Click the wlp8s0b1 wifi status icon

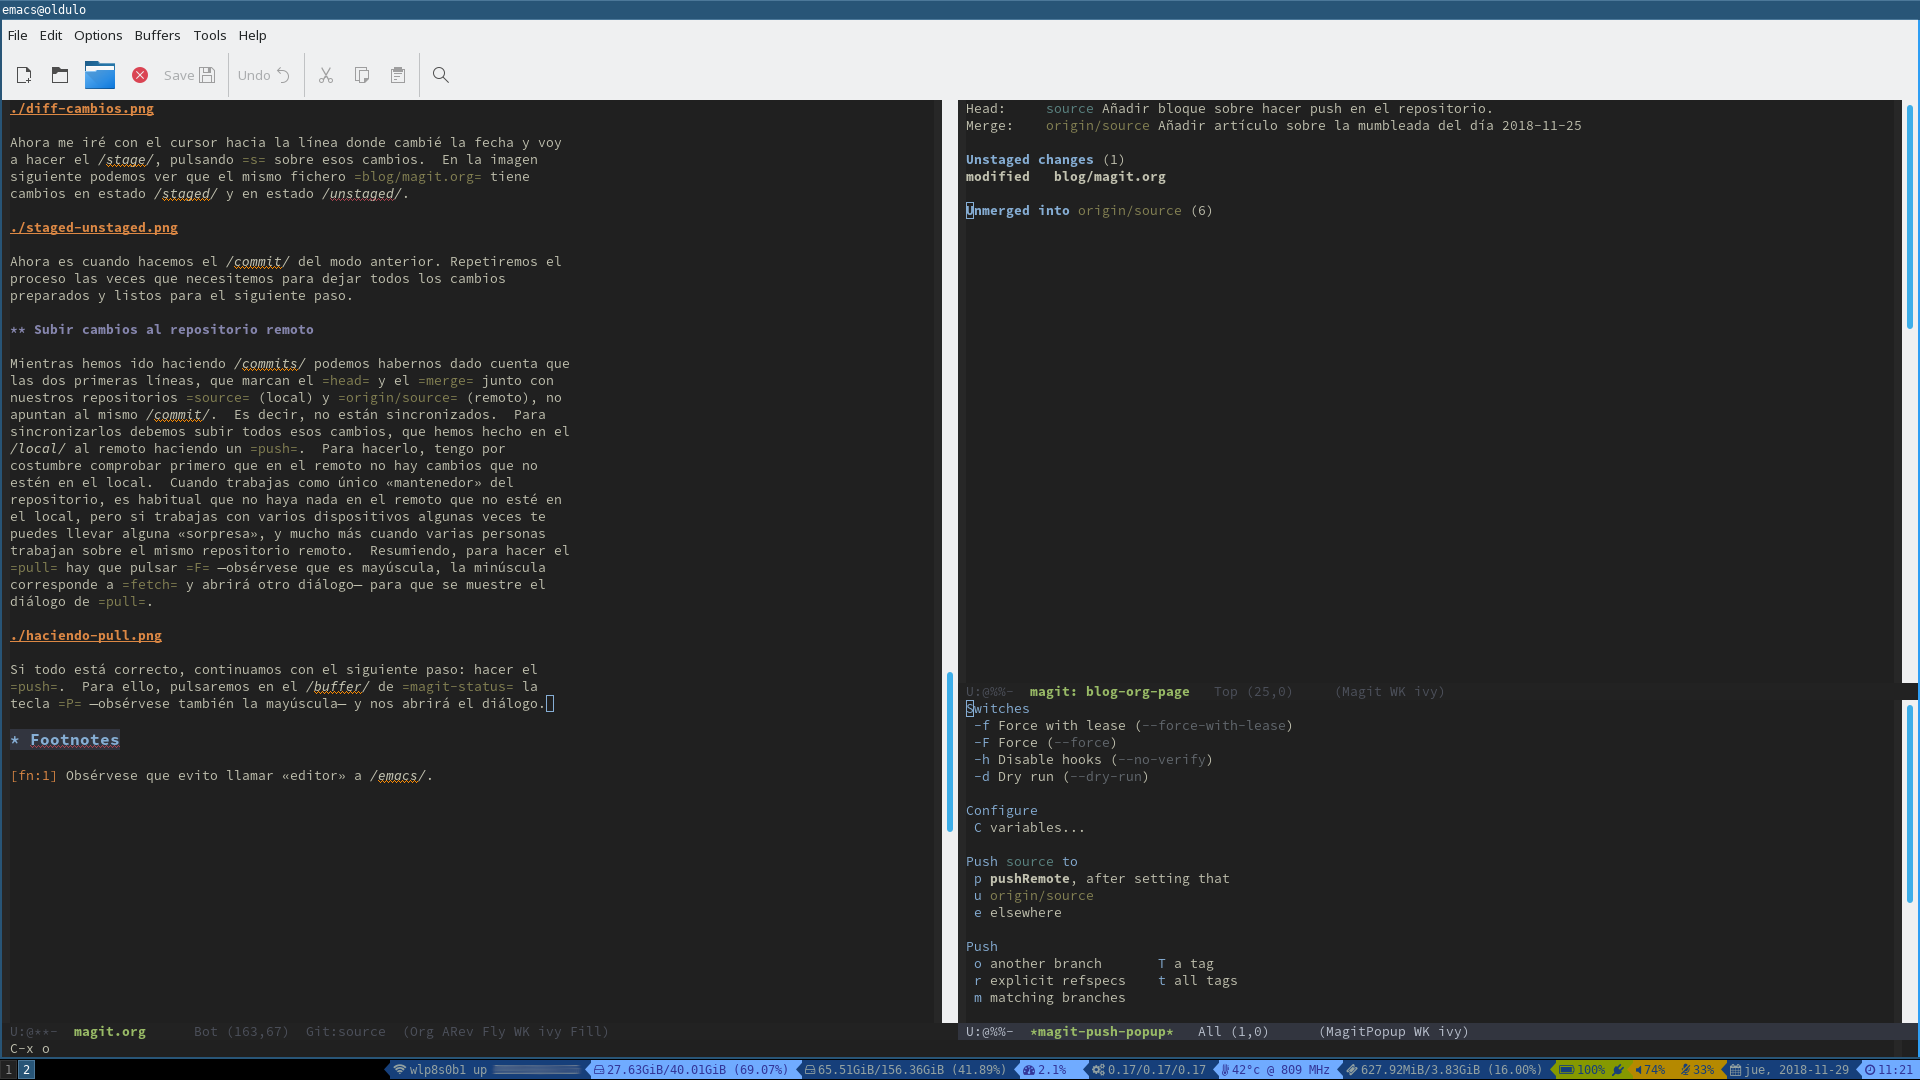pos(400,1069)
